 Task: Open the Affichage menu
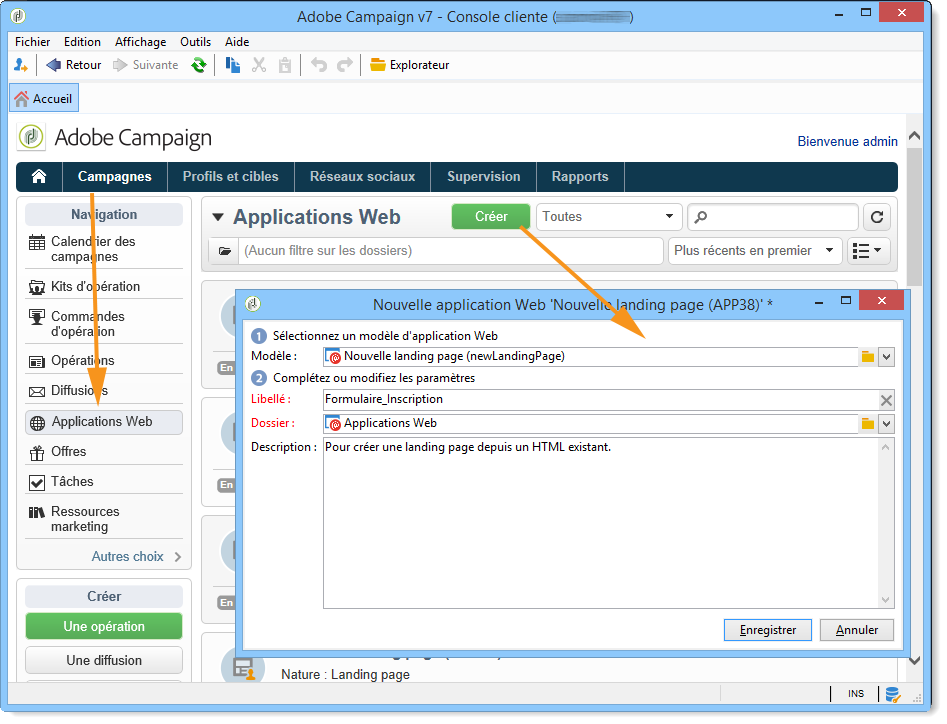tap(141, 42)
